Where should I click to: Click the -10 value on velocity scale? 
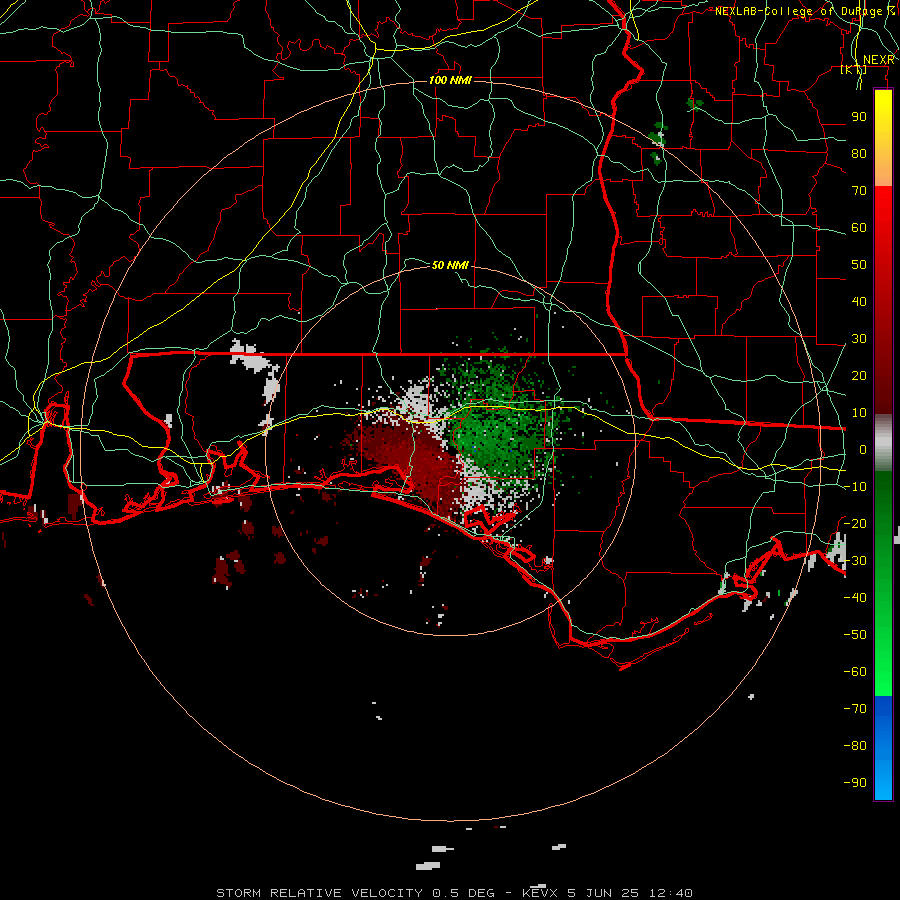click(855, 487)
